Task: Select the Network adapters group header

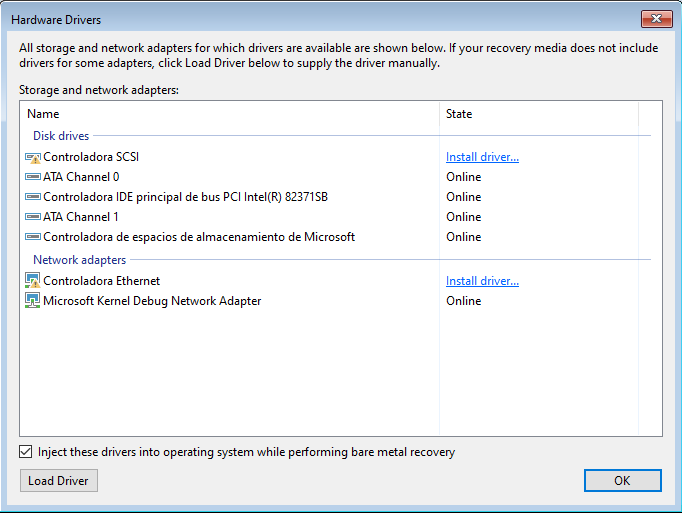Action: (80, 260)
